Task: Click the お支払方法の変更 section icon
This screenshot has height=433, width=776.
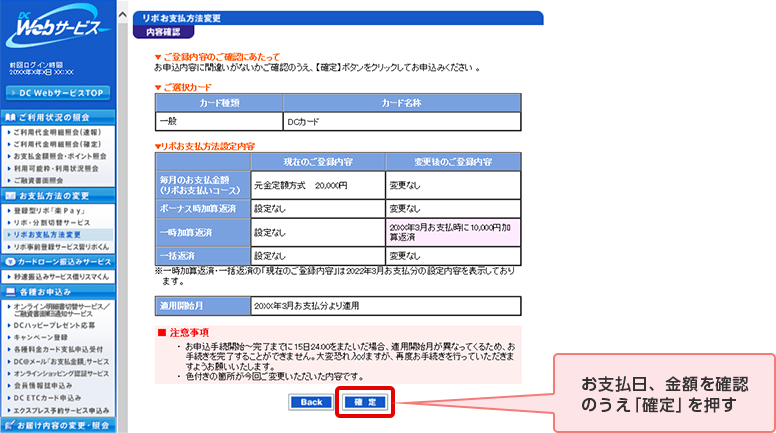Action: 9,195
